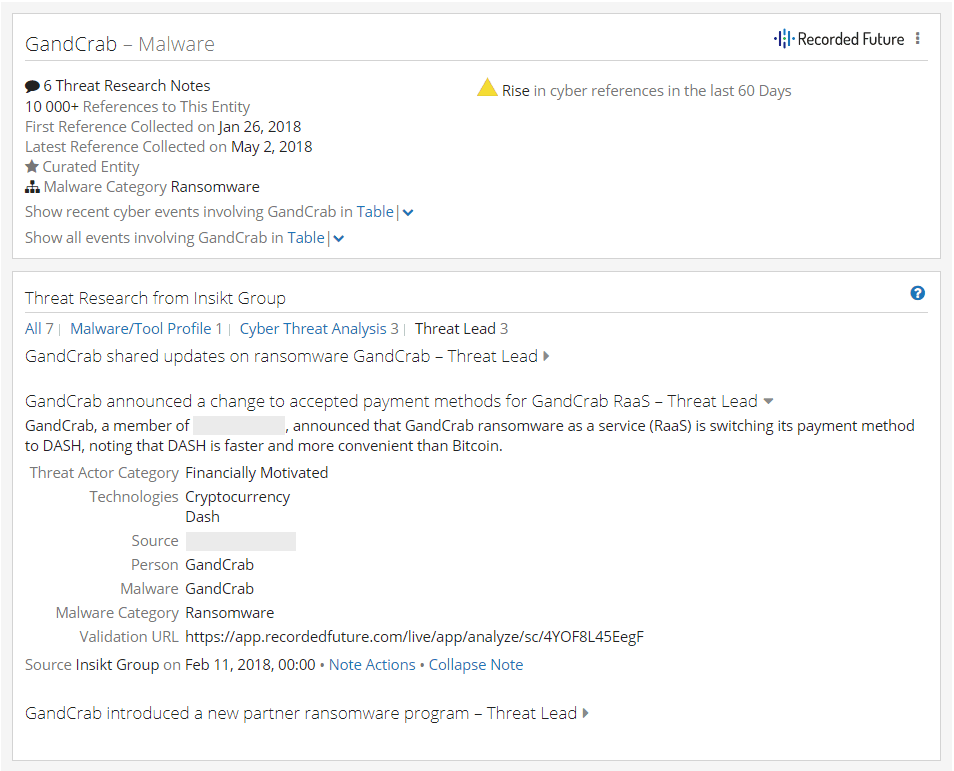
Task: Click the 'Insikt Group' source name
Action: point(117,665)
